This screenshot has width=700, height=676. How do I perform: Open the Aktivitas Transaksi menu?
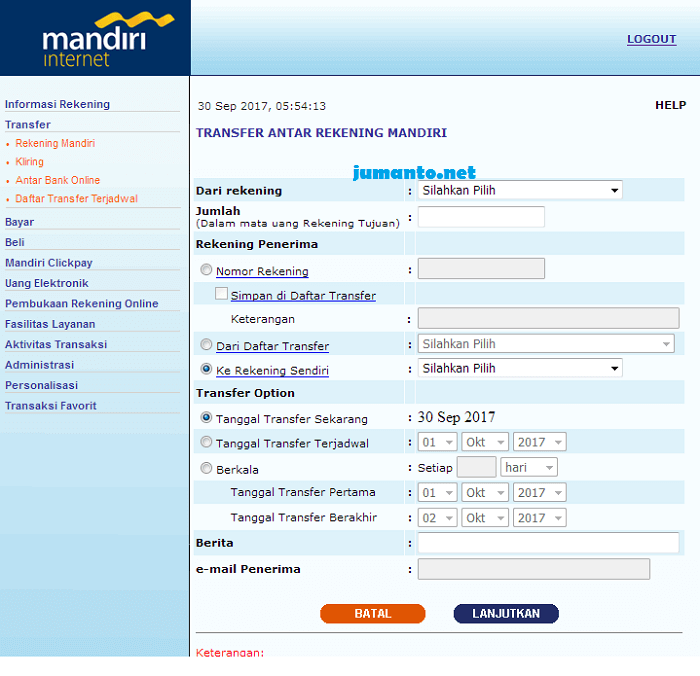click(x=56, y=344)
